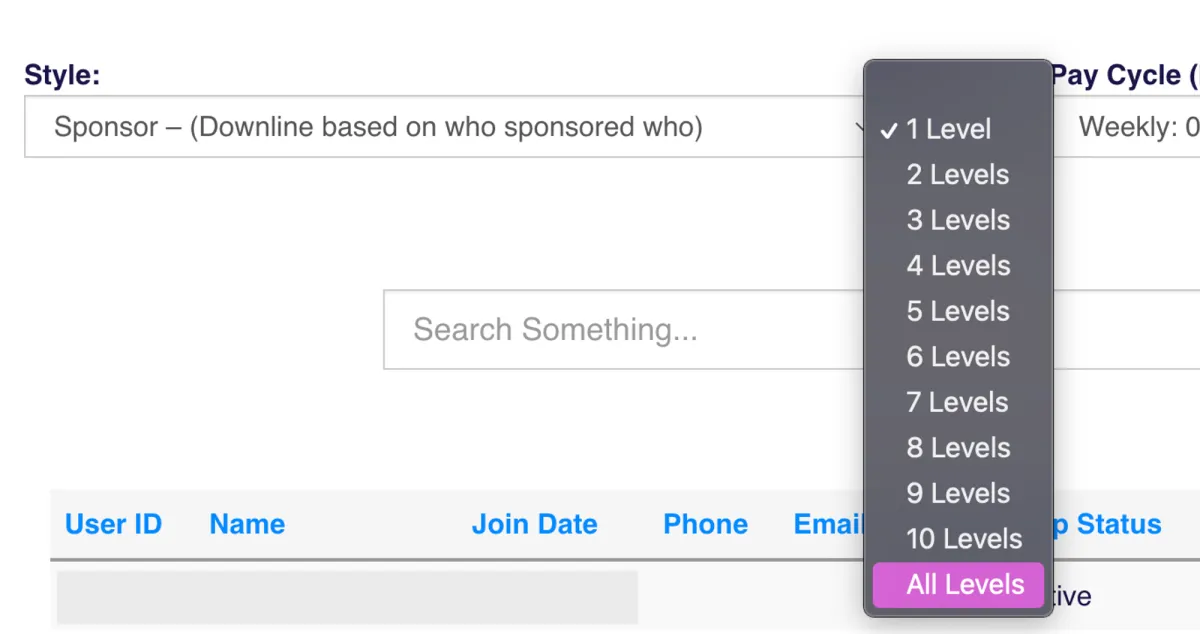Sort table by Name column header

247,524
